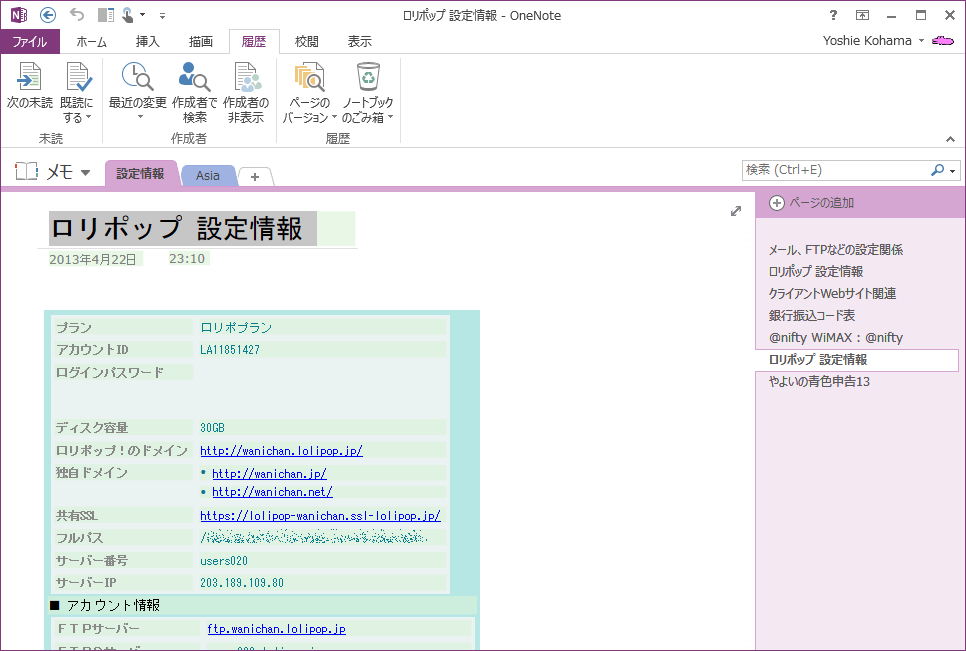
Task: Collapse the ribbon with the chevron
Action: (x=951, y=140)
